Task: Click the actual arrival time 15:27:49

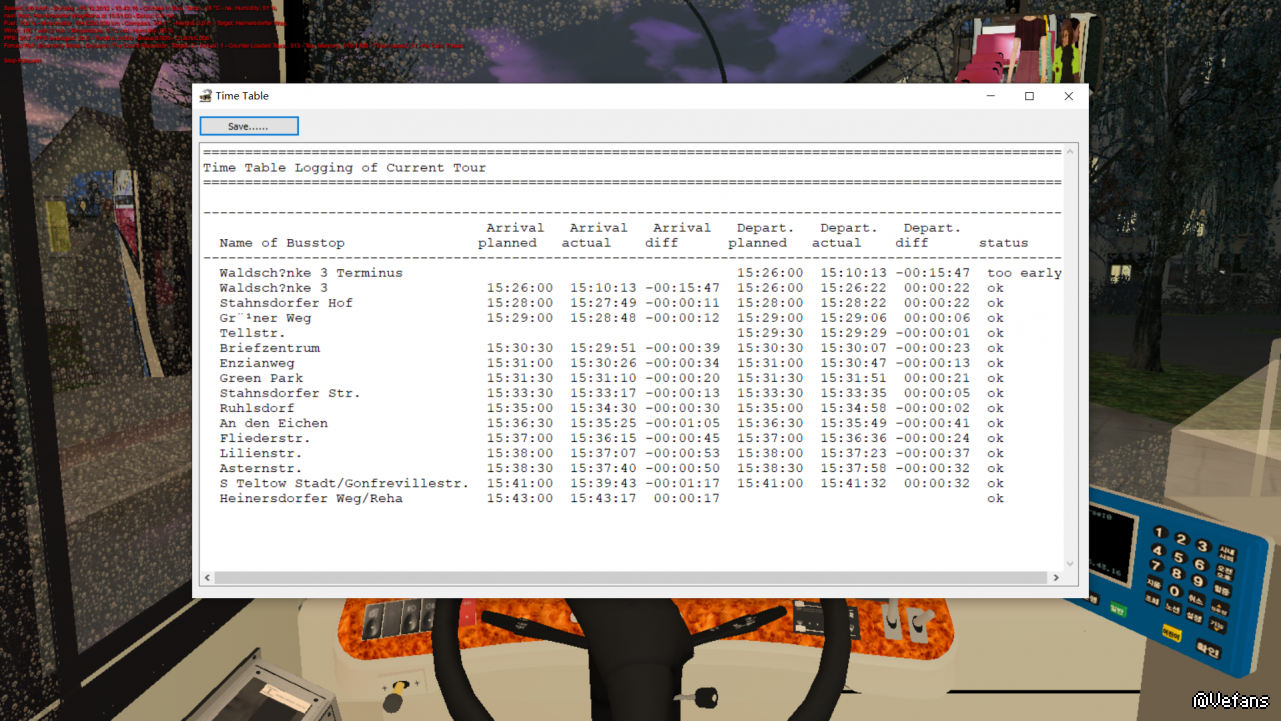Action: pyautogui.click(x=603, y=303)
